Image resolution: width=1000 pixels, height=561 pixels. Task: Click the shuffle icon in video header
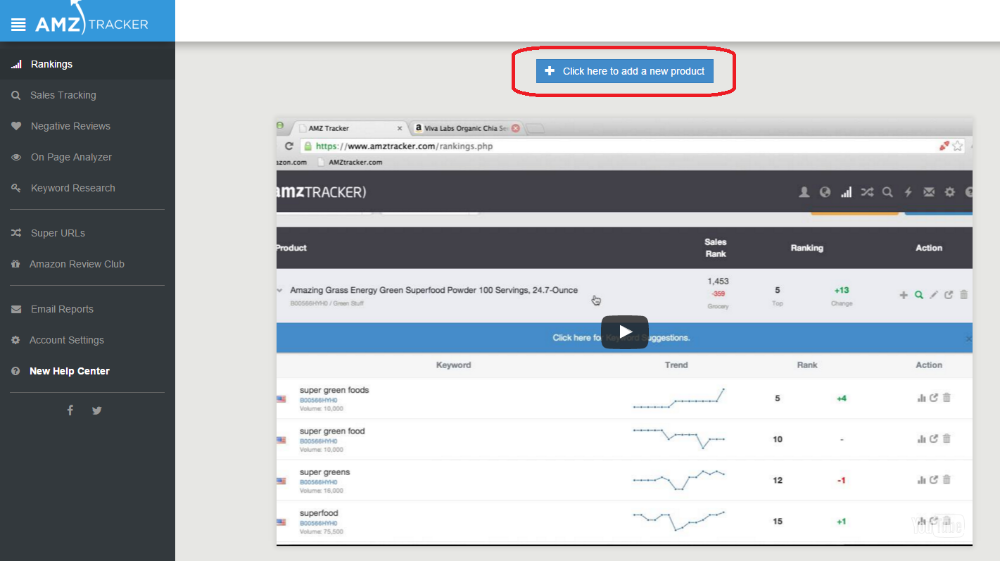[867, 192]
